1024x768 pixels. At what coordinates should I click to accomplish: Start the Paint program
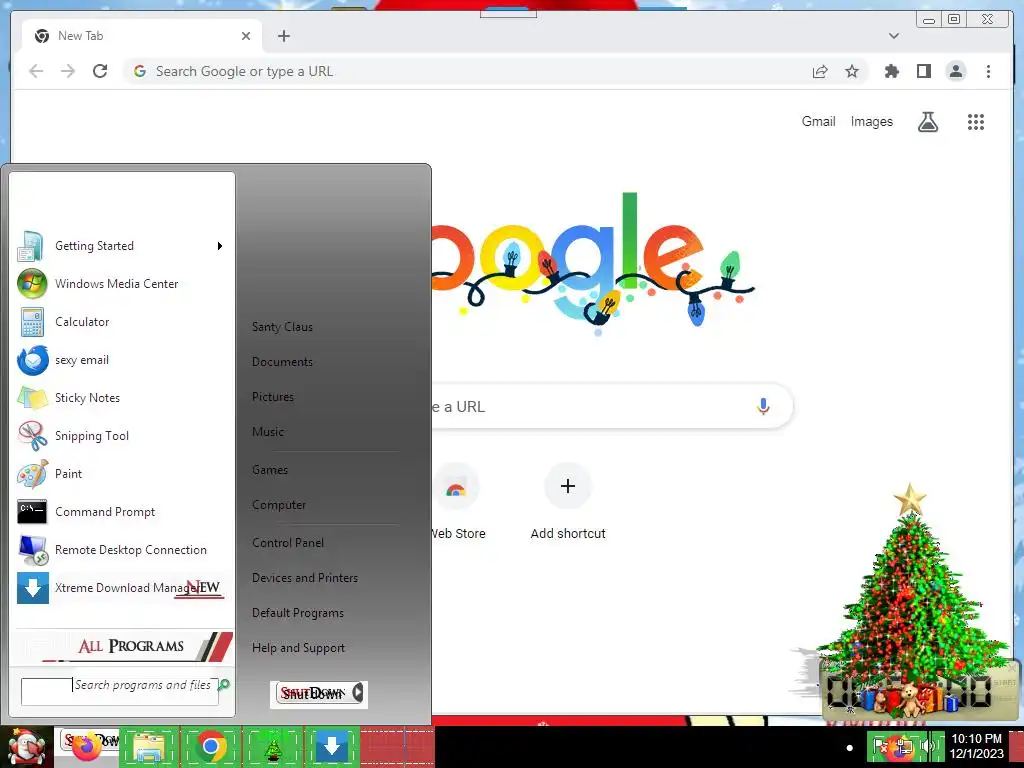121,473
